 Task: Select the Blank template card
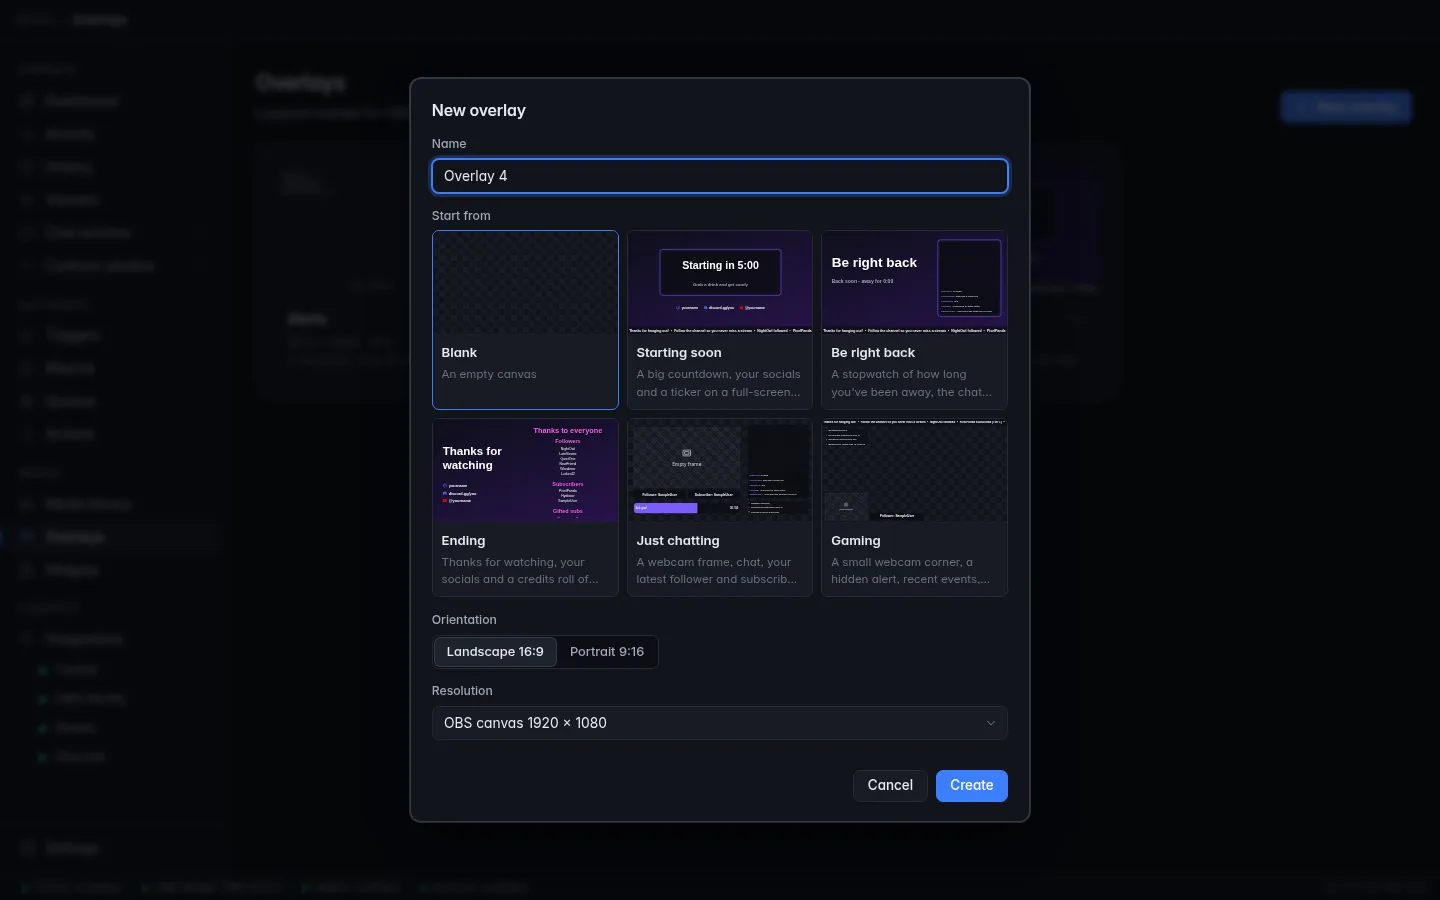click(525, 320)
